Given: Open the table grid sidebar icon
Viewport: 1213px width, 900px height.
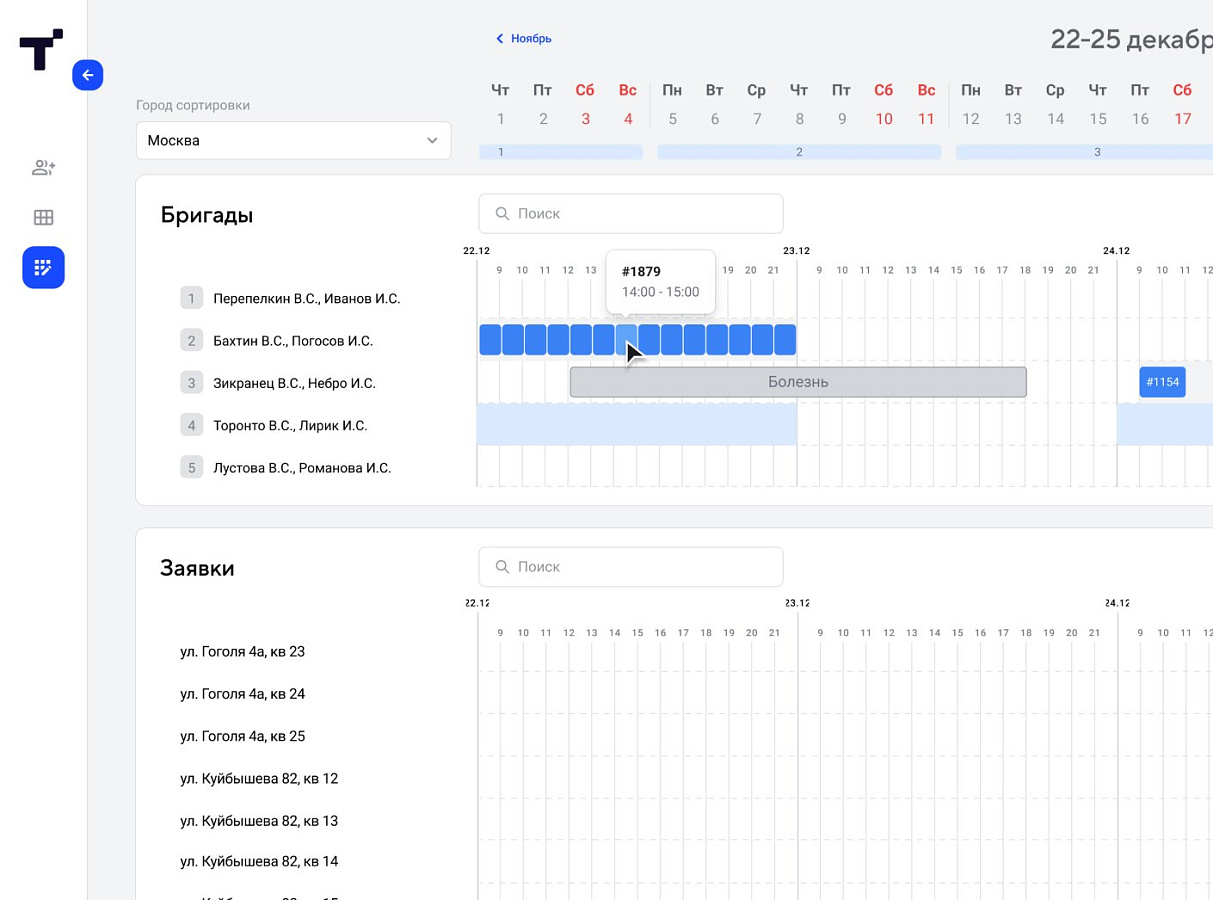Looking at the screenshot, I should pyautogui.click(x=43, y=217).
